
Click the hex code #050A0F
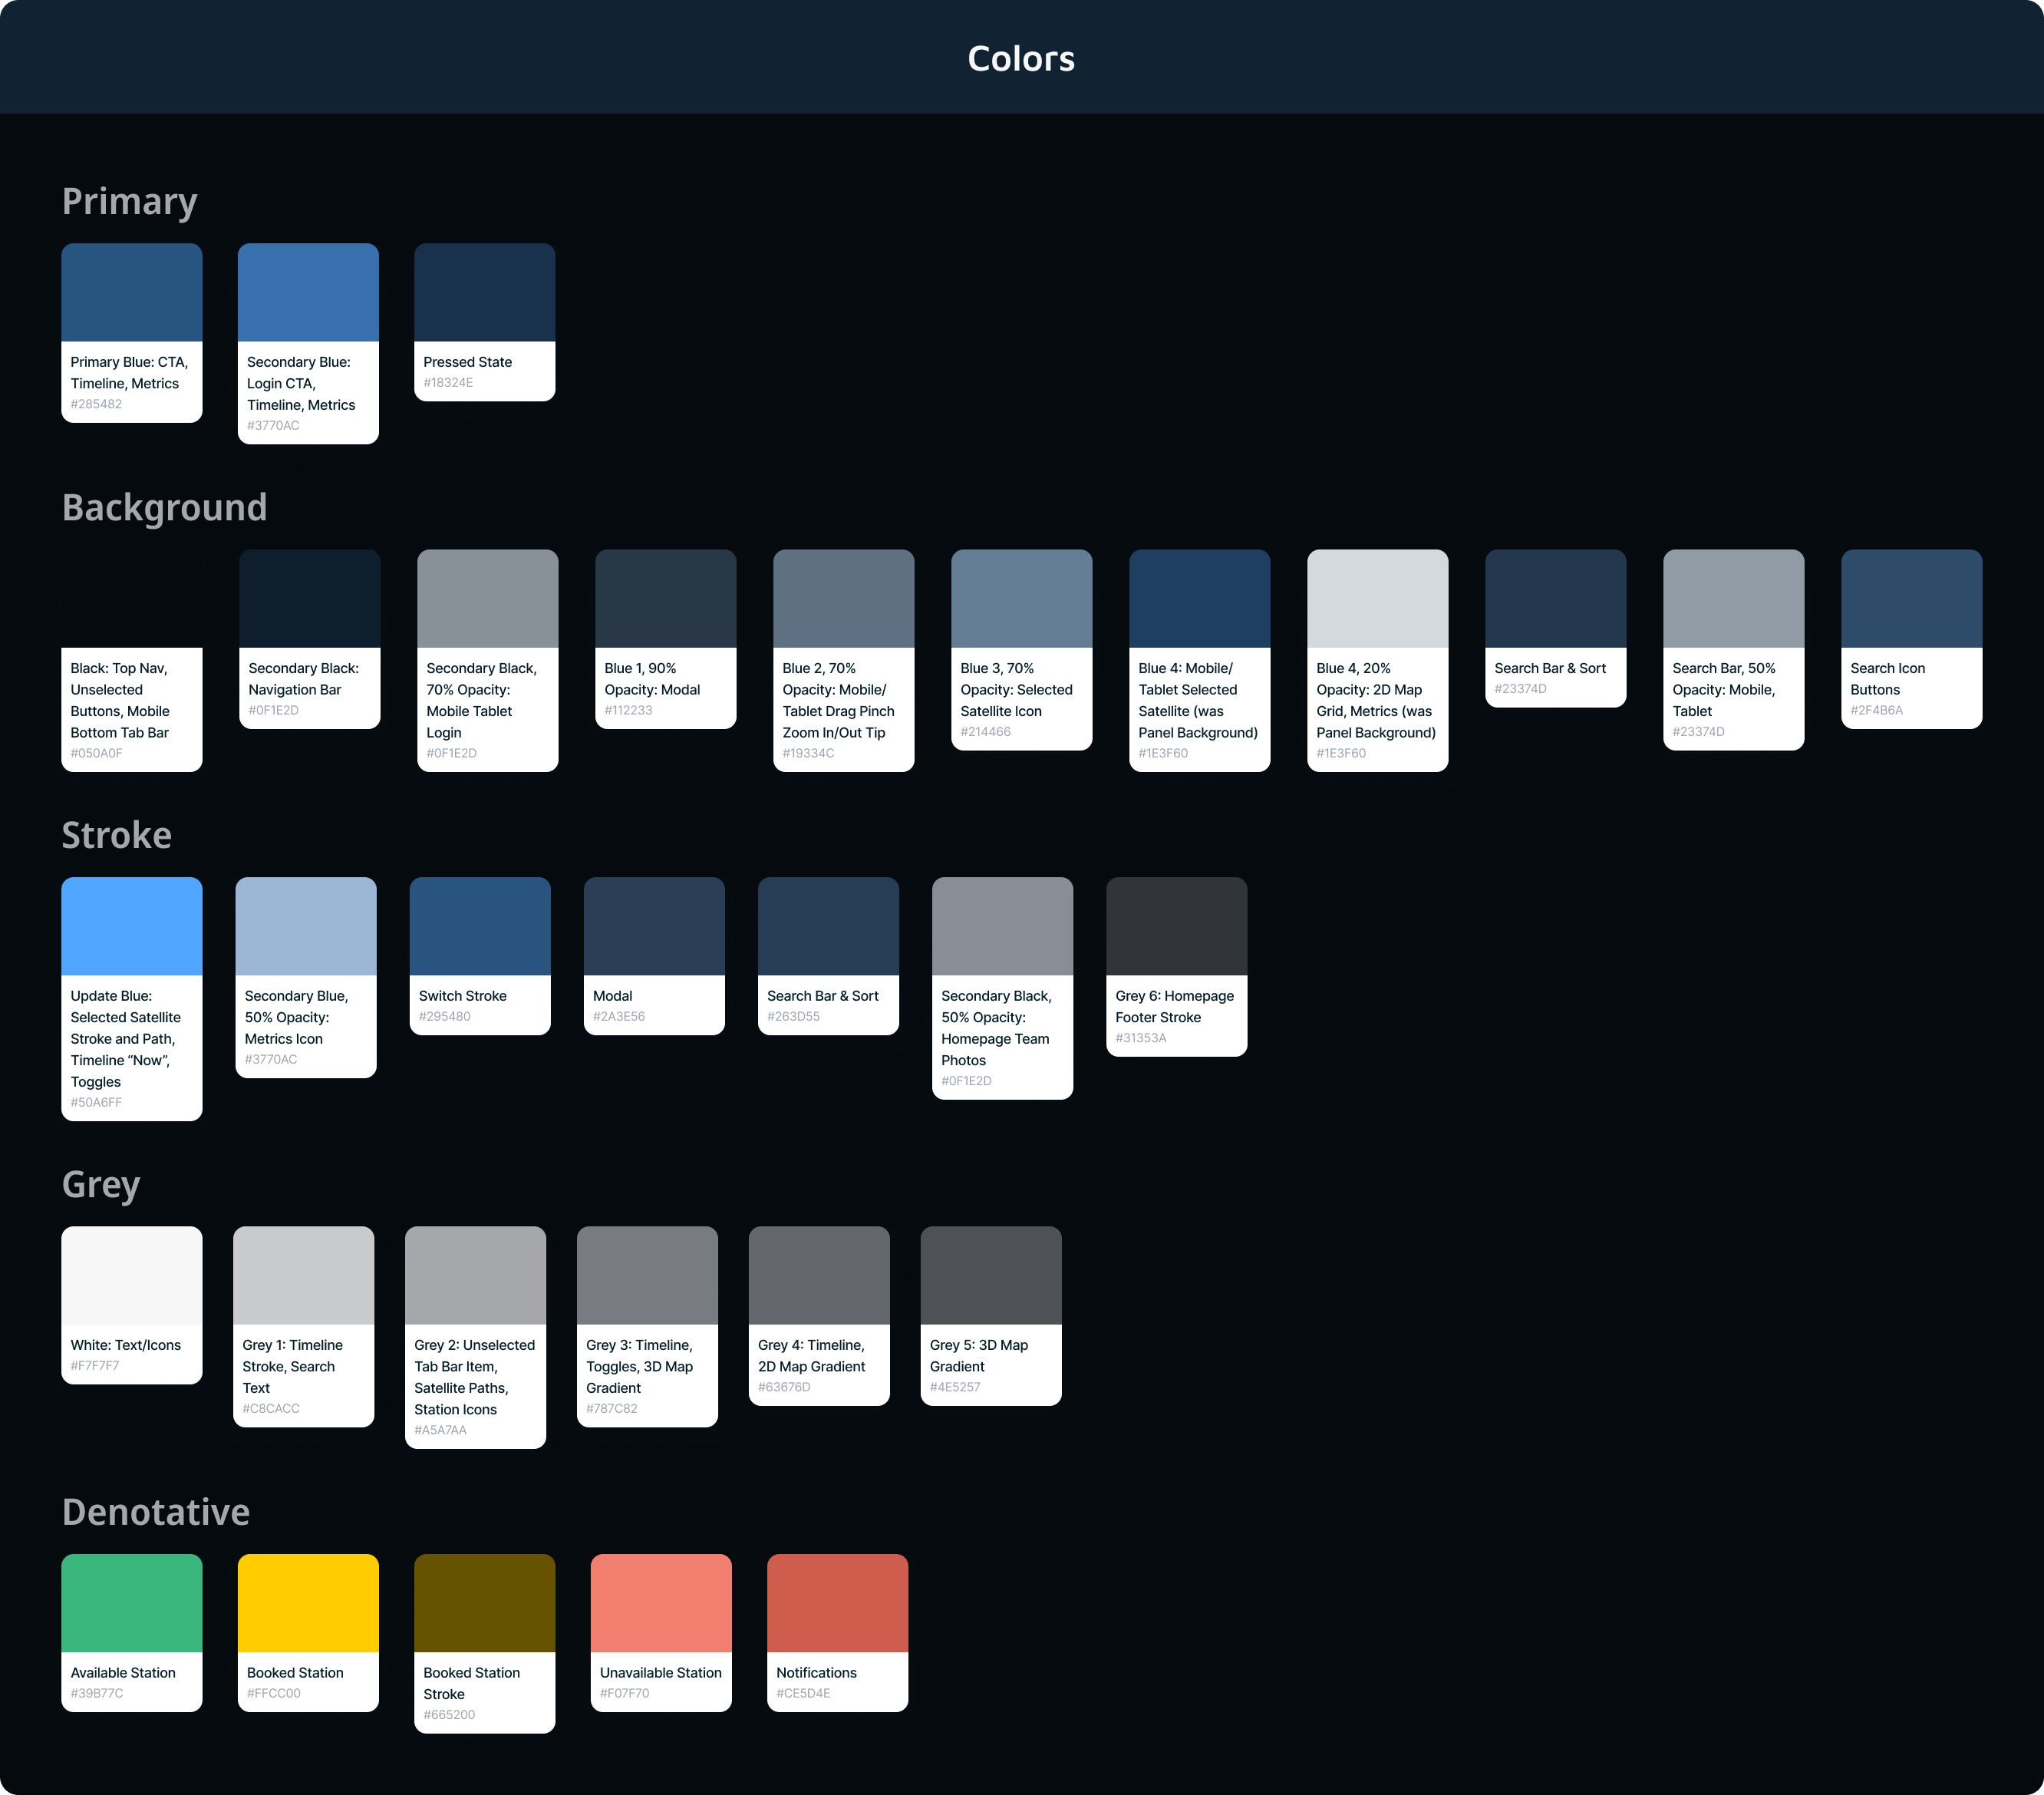[x=96, y=754]
